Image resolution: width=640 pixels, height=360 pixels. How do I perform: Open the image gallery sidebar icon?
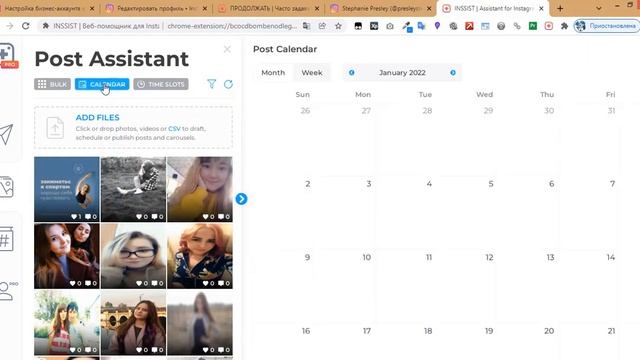tap(7, 187)
